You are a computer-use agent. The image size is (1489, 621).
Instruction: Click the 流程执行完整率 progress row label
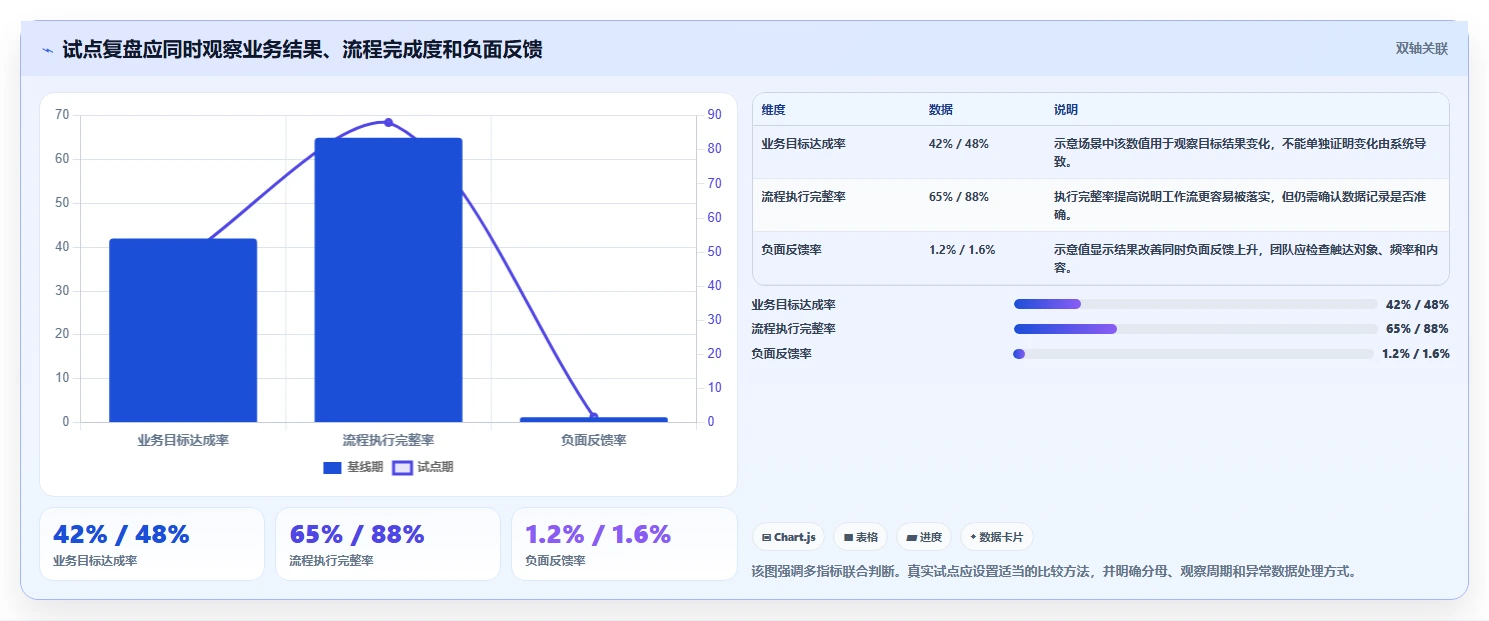(x=794, y=329)
